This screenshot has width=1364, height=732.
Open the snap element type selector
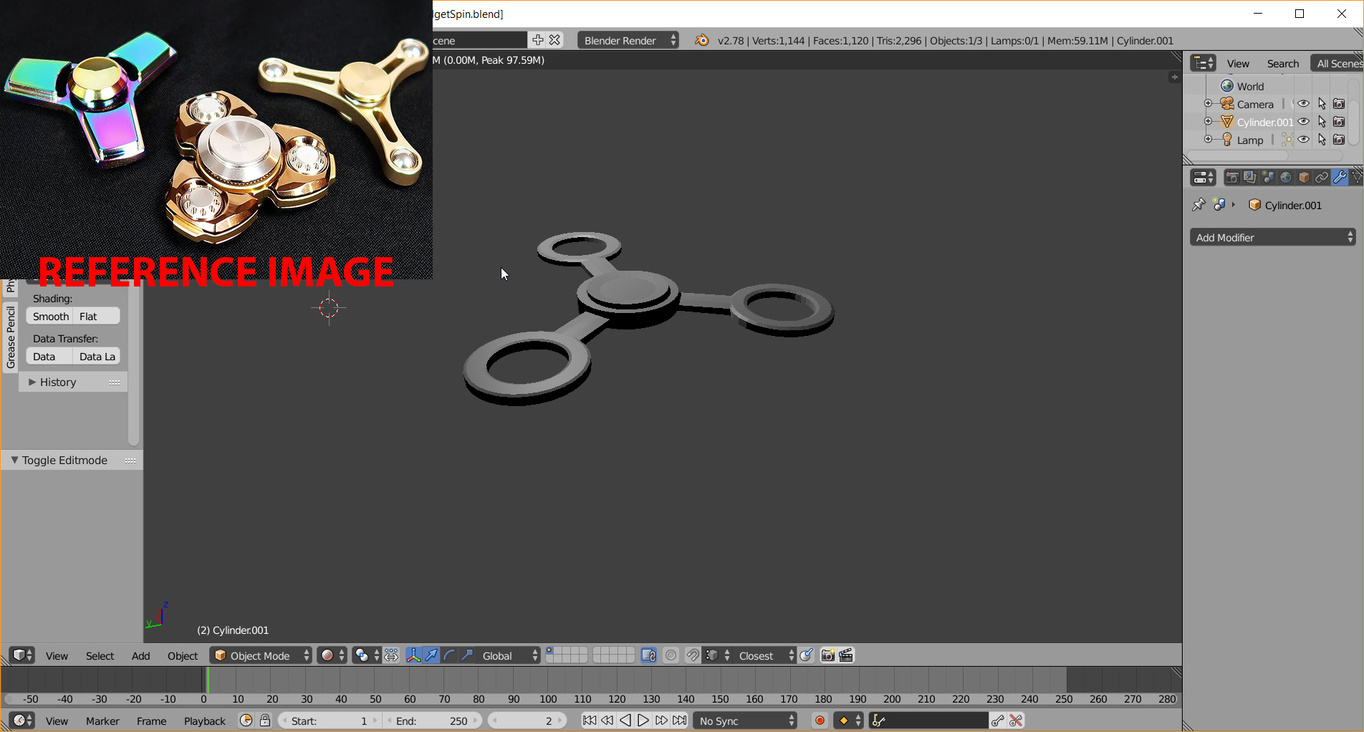pos(717,656)
